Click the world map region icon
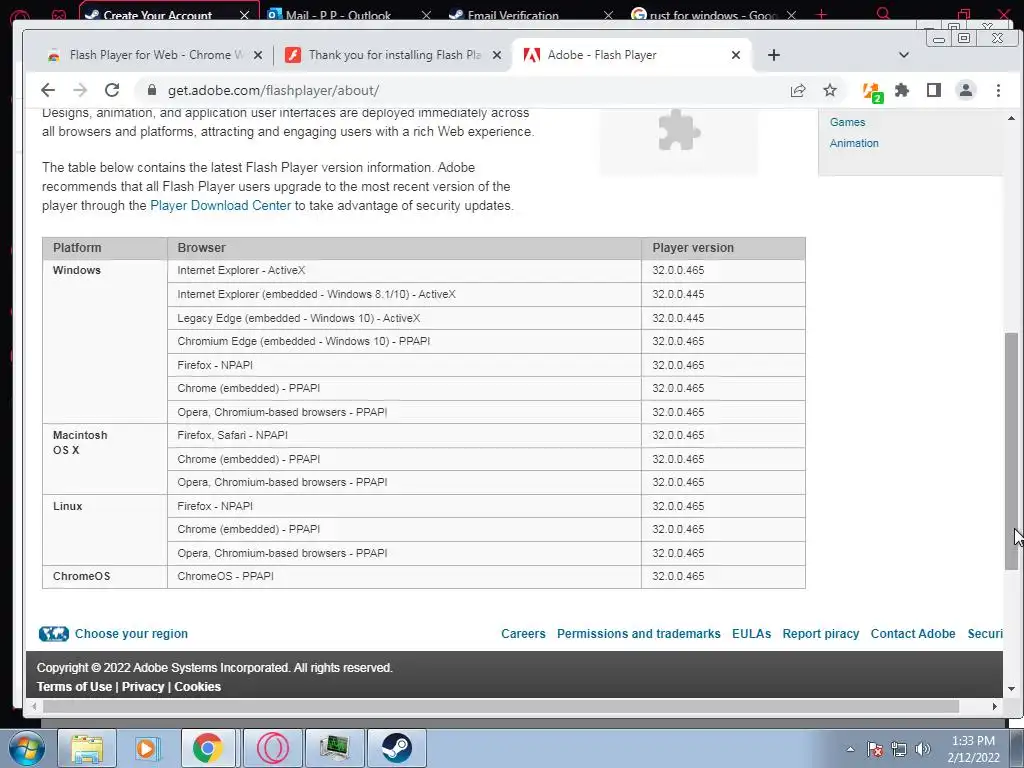Image resolution: width=1024 pixels, height=768 pixels. click(54, 633)
